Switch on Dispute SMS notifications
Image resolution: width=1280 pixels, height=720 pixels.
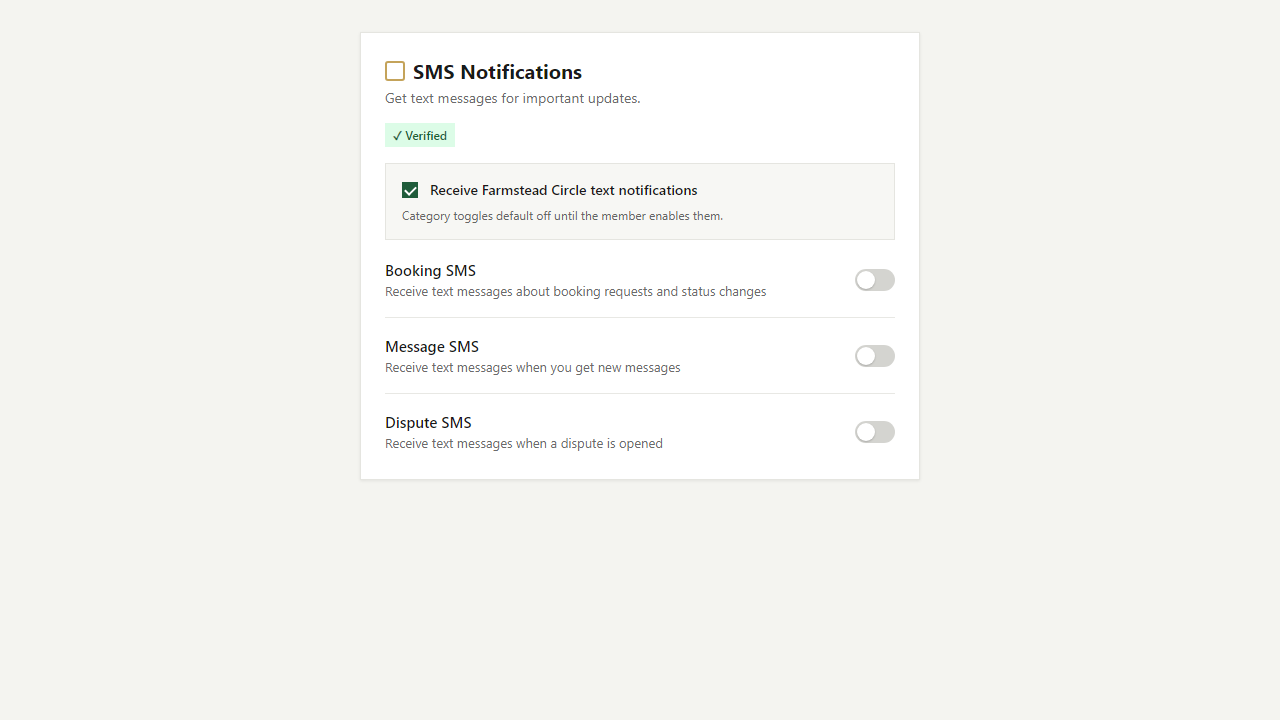[x=875, y=432]
